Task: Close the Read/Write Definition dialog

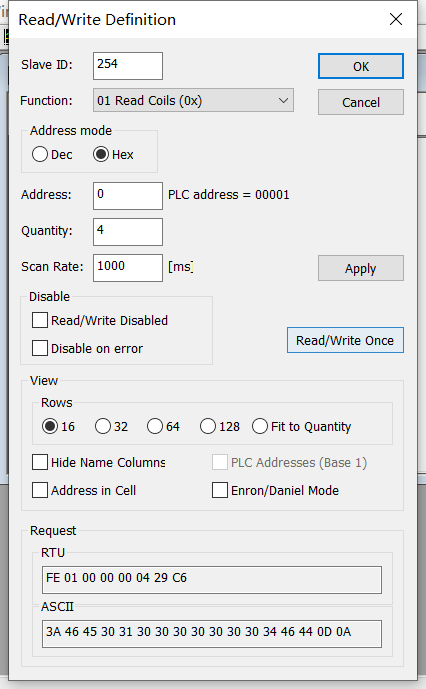Action: click(x=396, y=19)
